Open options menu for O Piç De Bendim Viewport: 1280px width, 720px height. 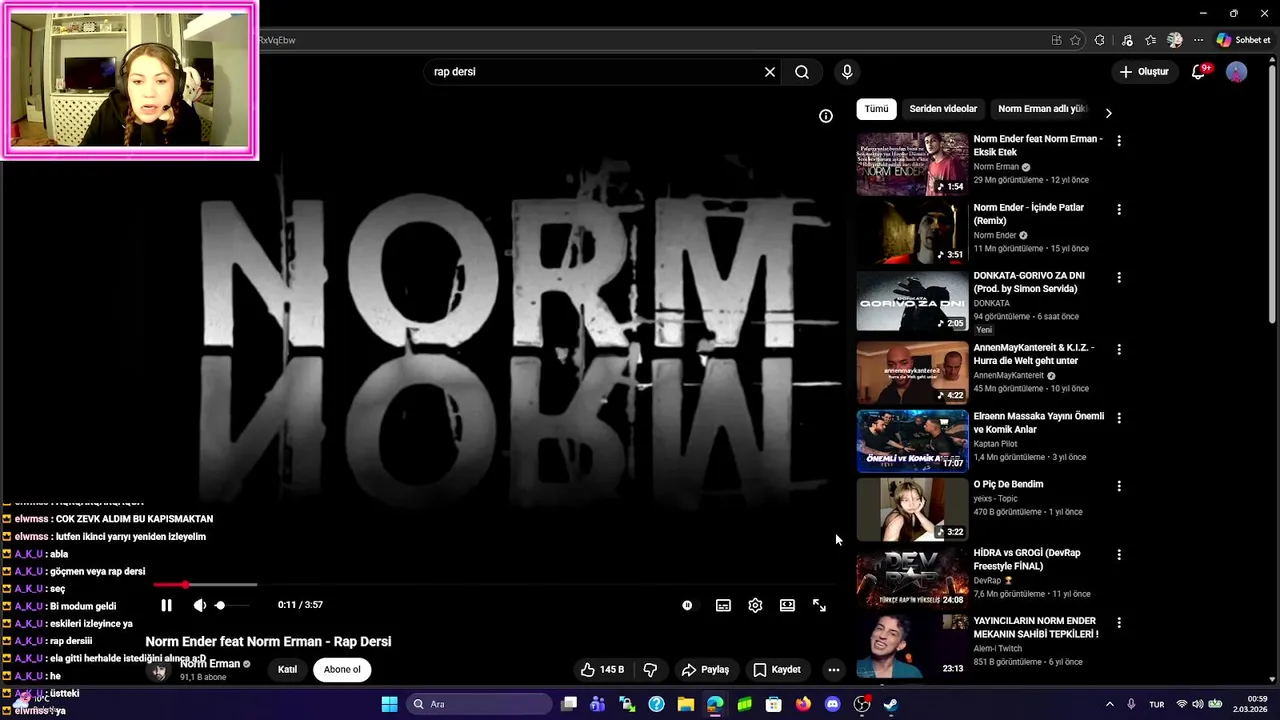coord(1119,486)
